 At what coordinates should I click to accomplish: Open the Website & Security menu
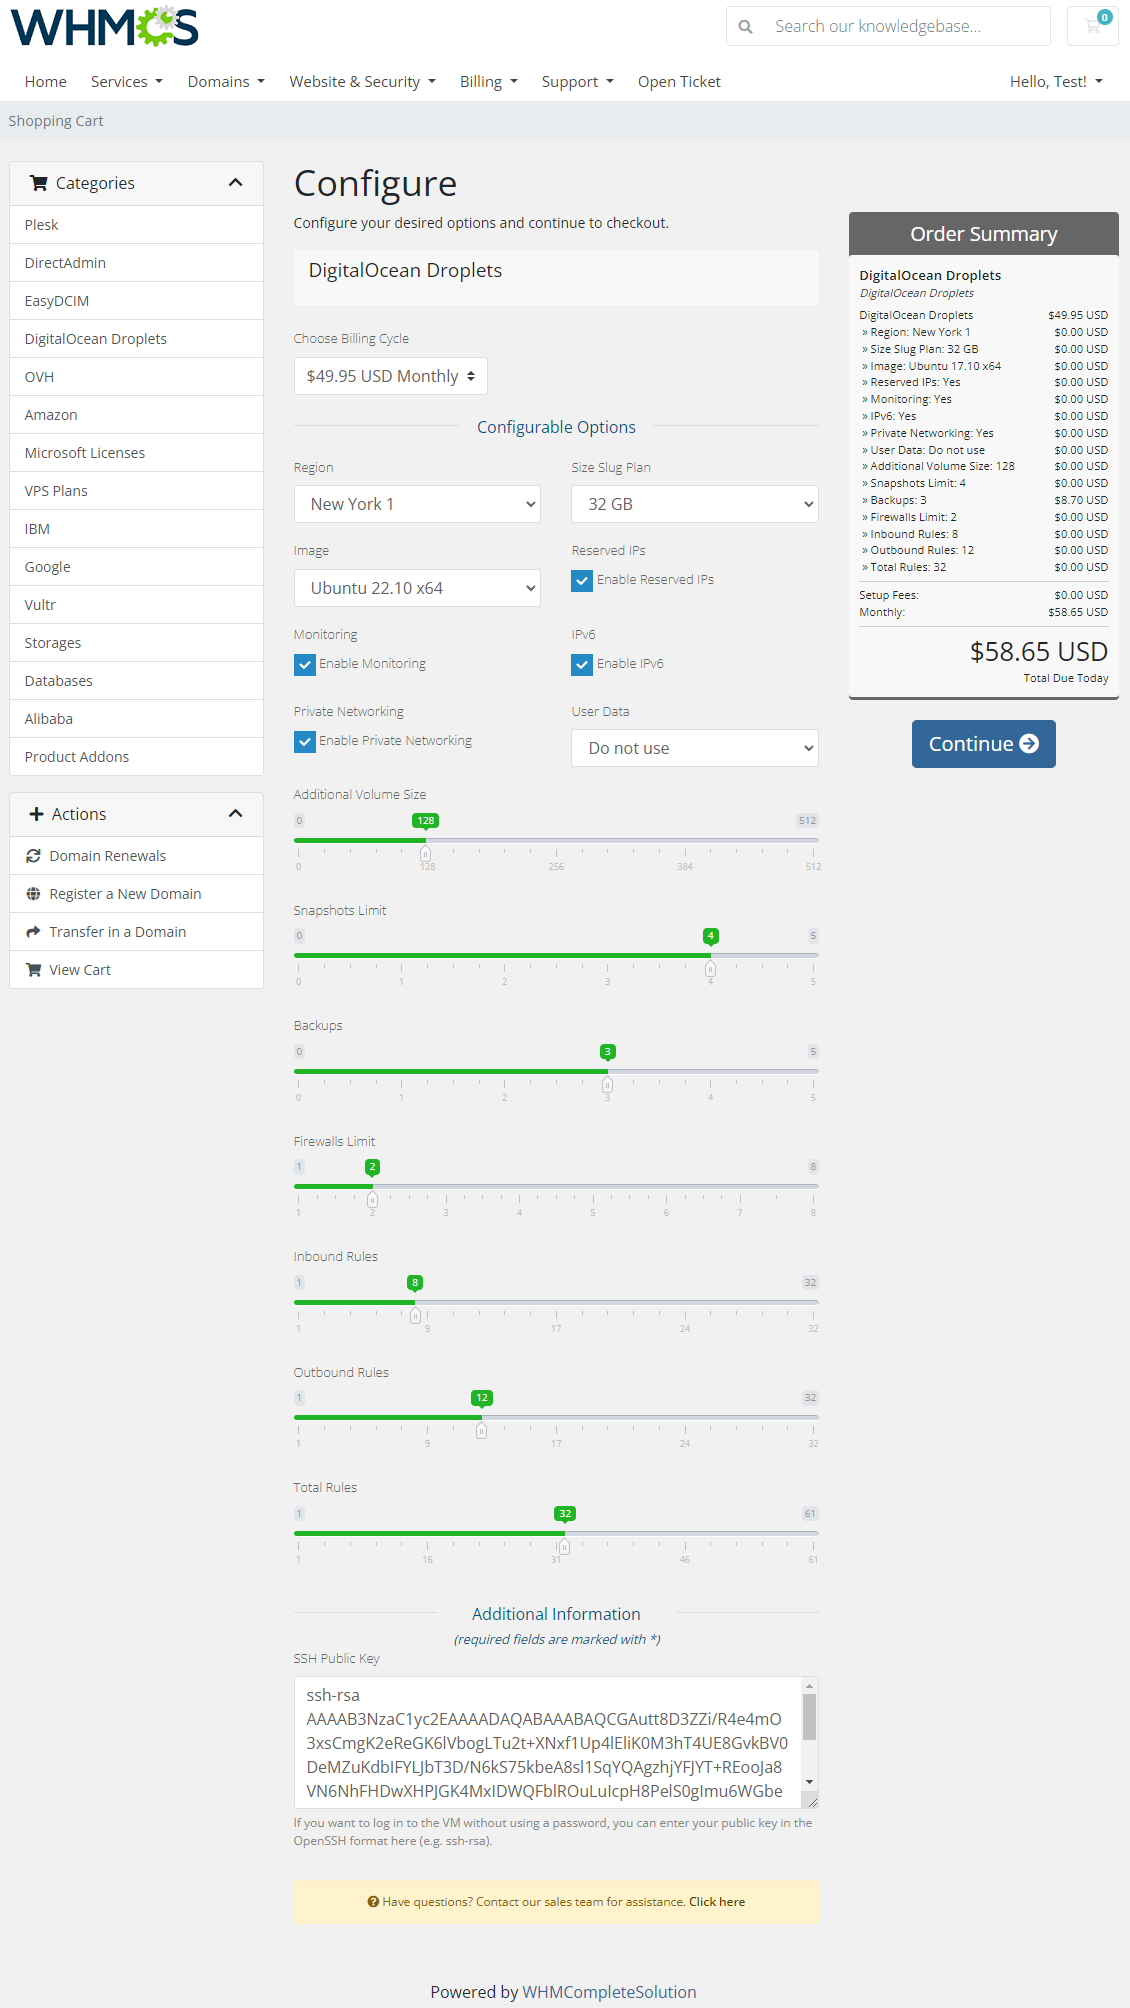pos(362,82)
